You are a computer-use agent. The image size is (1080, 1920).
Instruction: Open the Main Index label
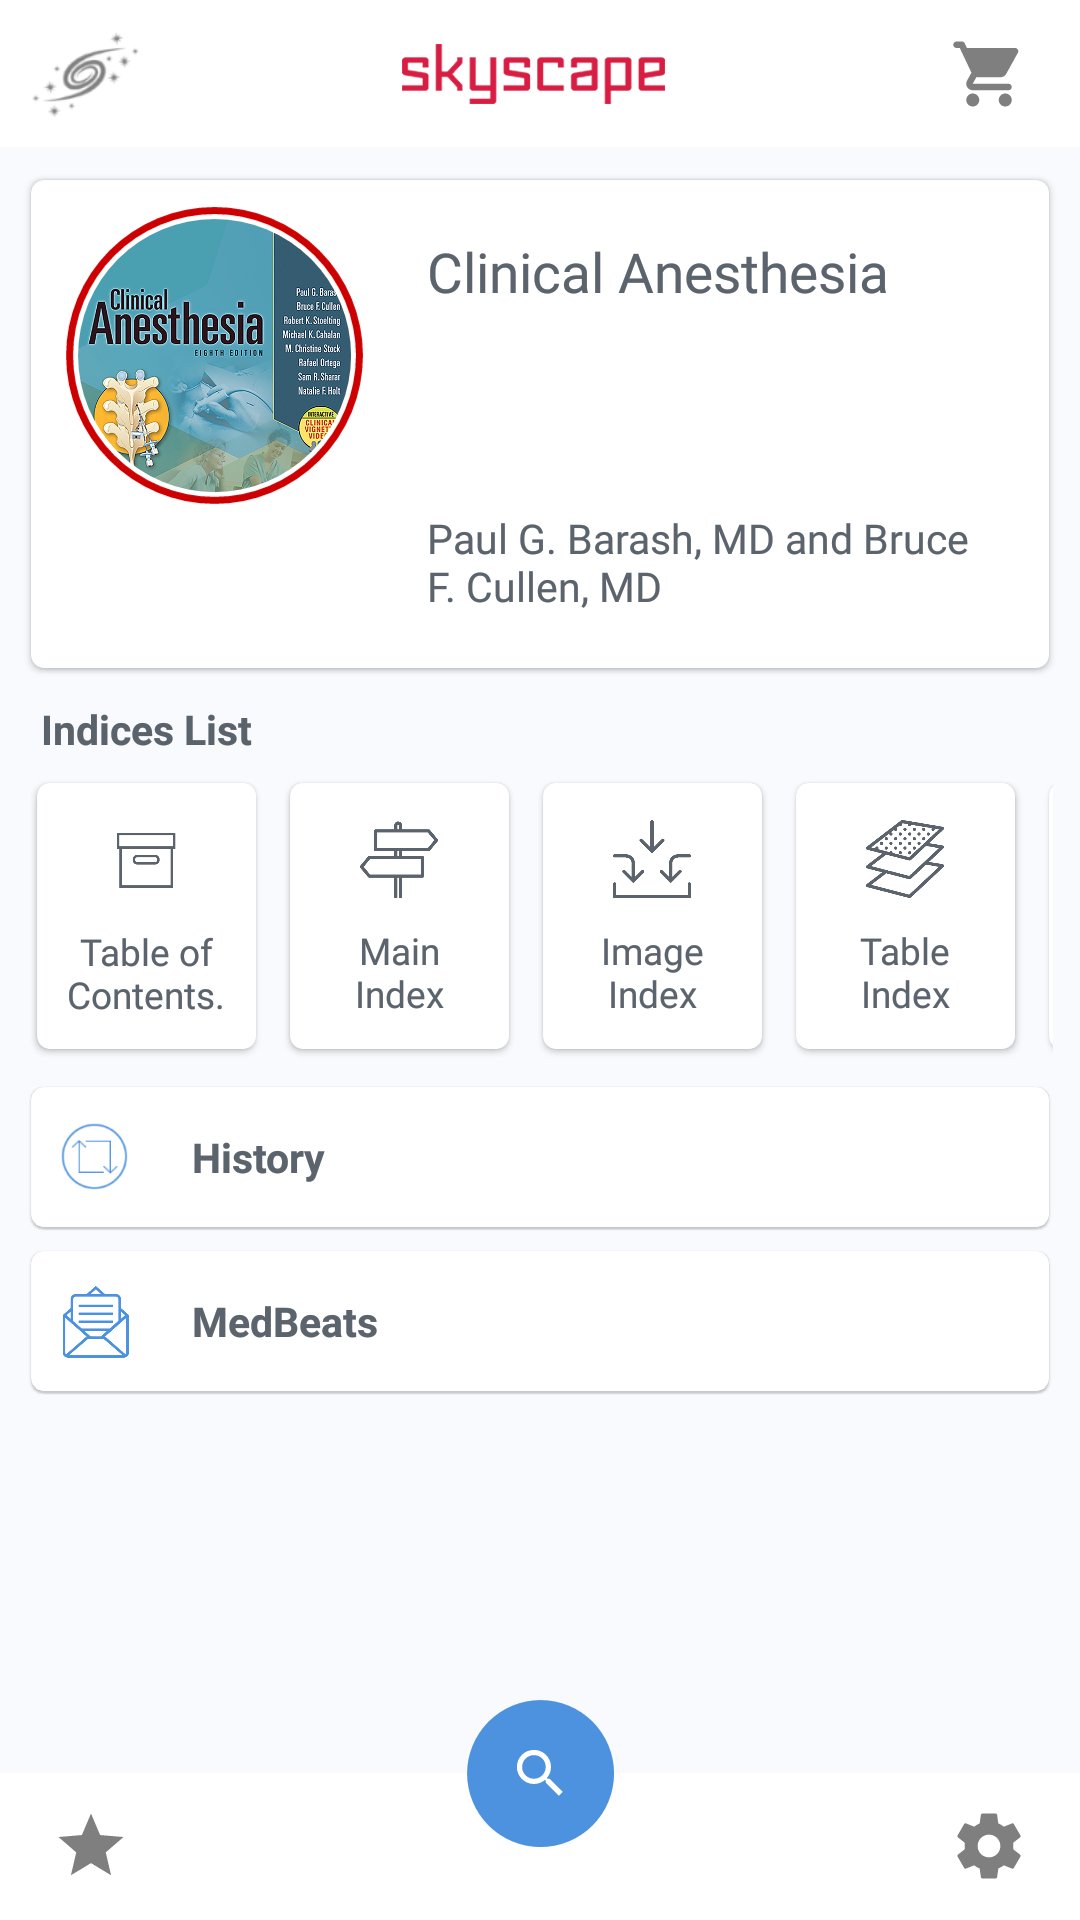pyautogui.click(x=399, y=974)
